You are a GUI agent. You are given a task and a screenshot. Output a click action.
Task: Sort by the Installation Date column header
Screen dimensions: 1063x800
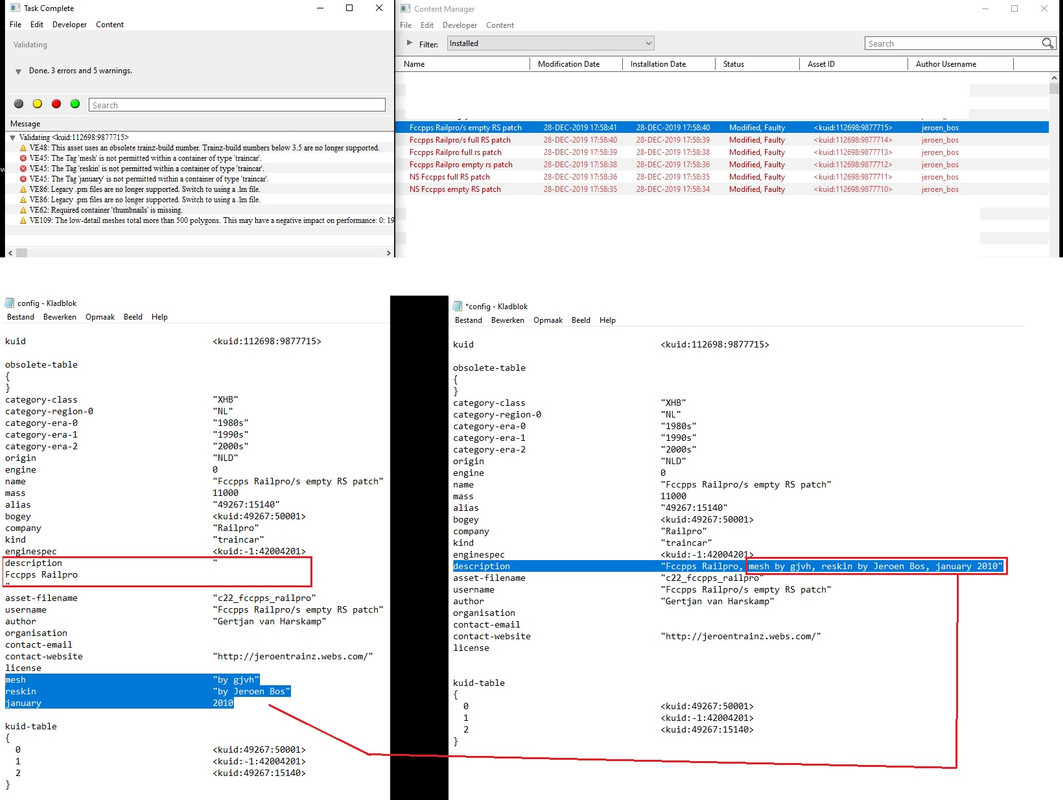click(x=668, y=64)
